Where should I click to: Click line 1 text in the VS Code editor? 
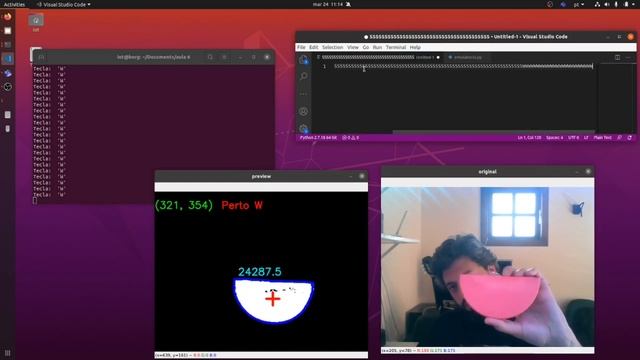click(x=463, y=66)
